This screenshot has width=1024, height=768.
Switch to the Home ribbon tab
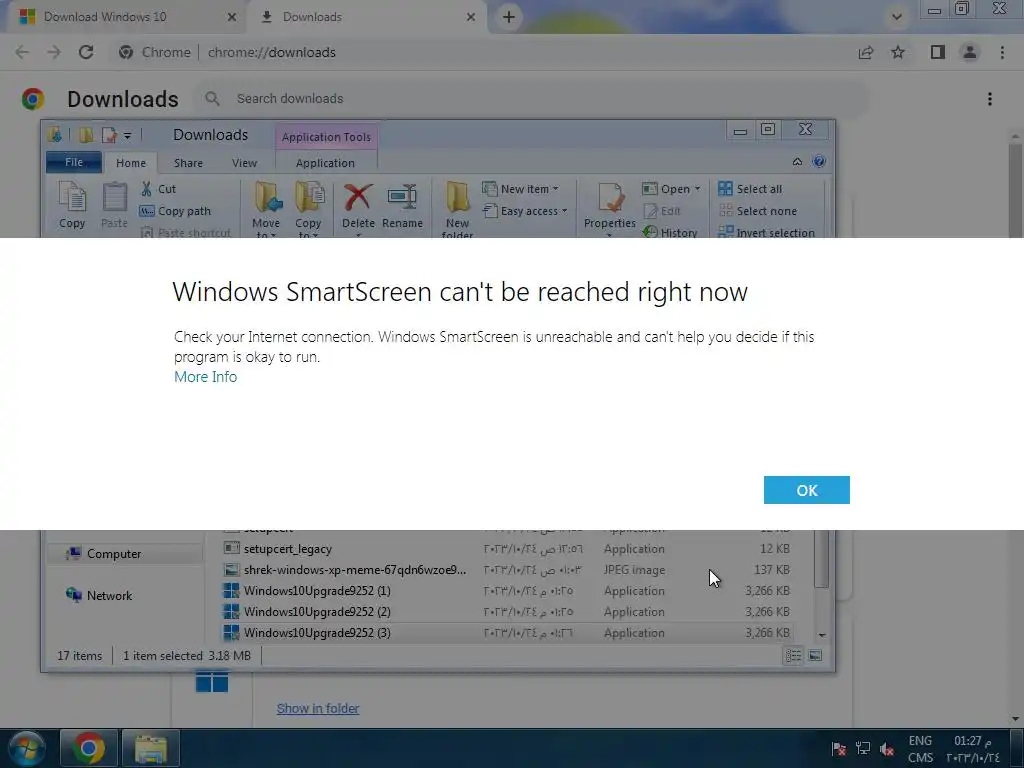pos(131,163)
